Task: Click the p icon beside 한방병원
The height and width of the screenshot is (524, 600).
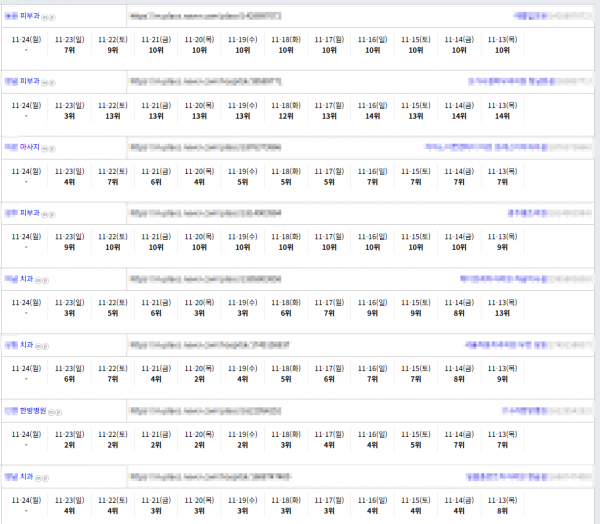Action: [59, 412]
